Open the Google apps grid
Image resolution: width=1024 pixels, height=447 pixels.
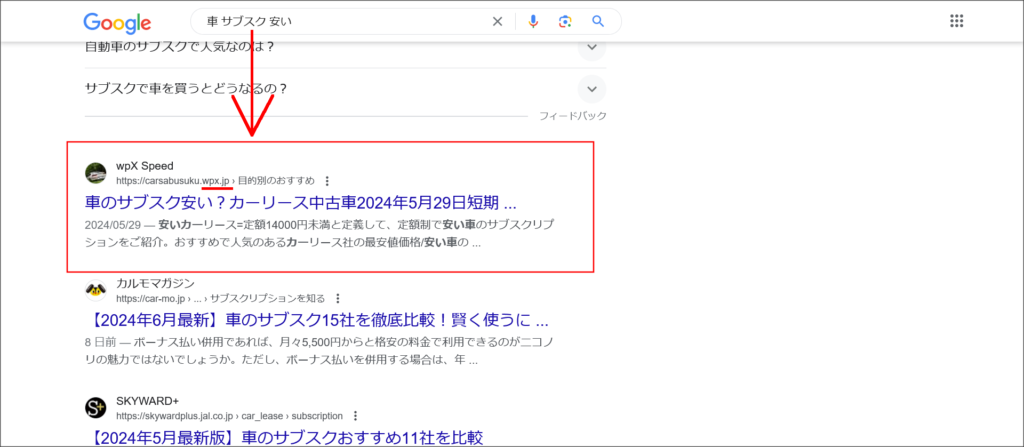pyautogui.click(x=956, y=22)
